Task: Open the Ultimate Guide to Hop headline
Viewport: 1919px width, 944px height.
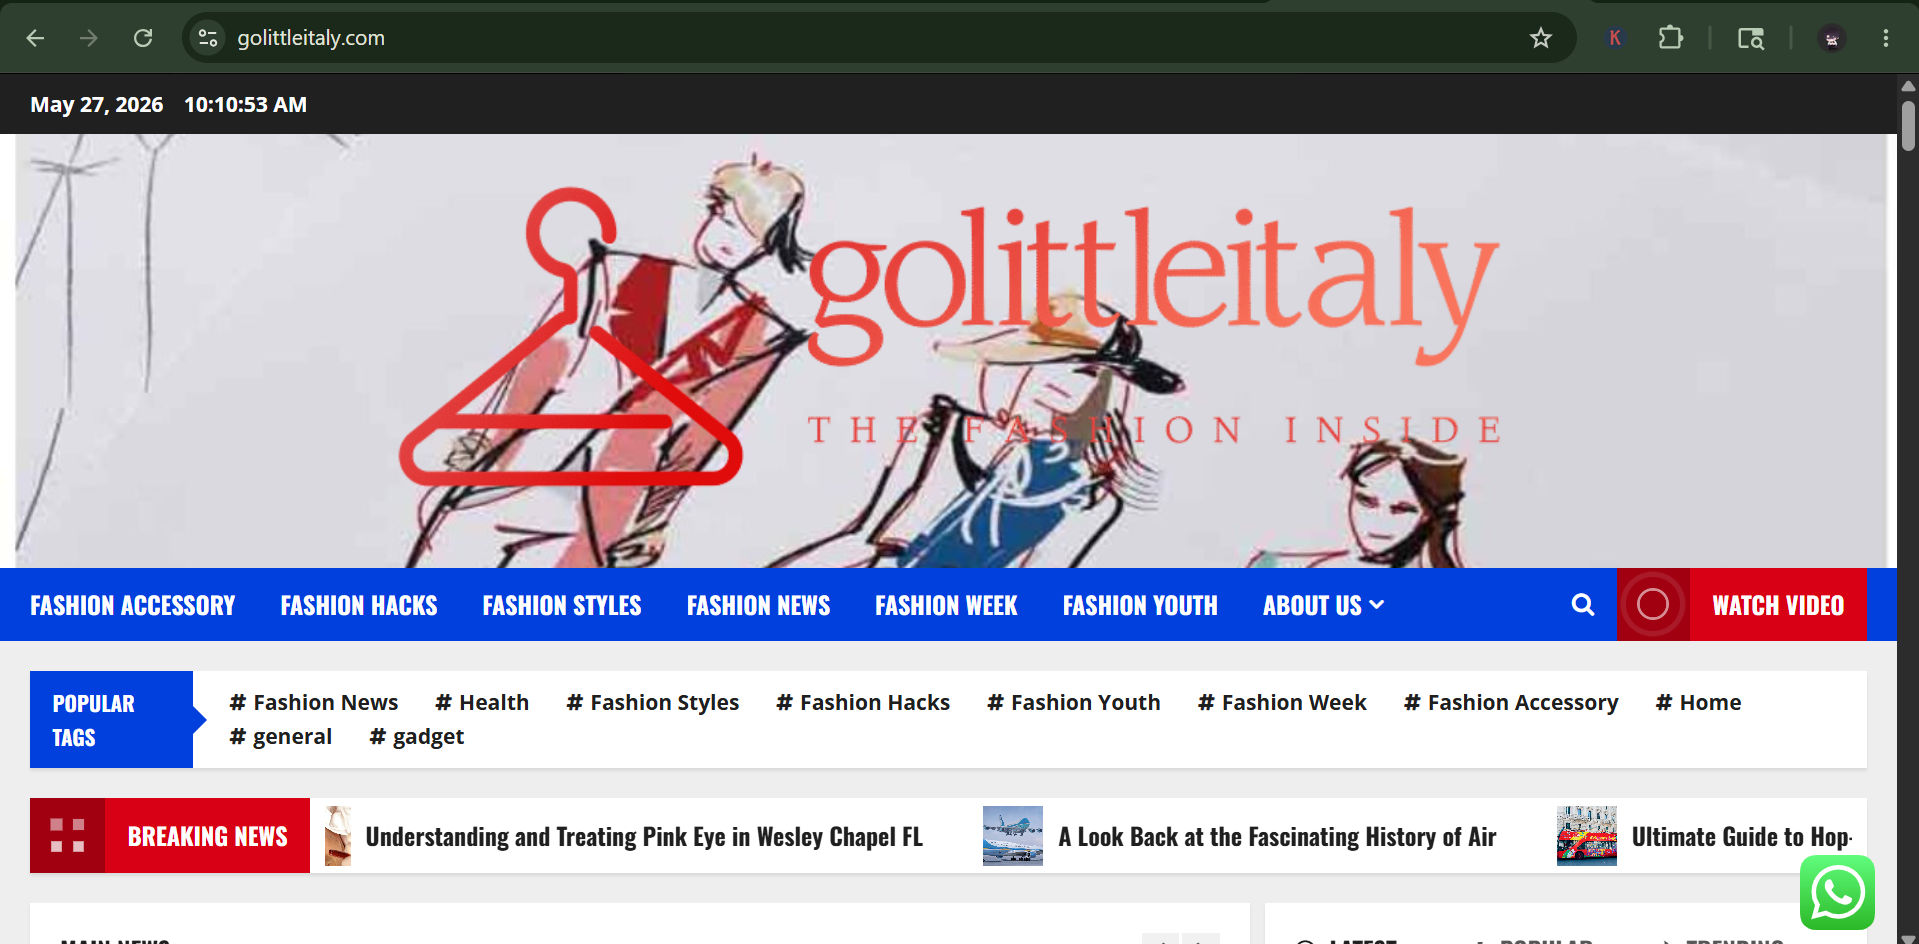Action: (1742, 836)
